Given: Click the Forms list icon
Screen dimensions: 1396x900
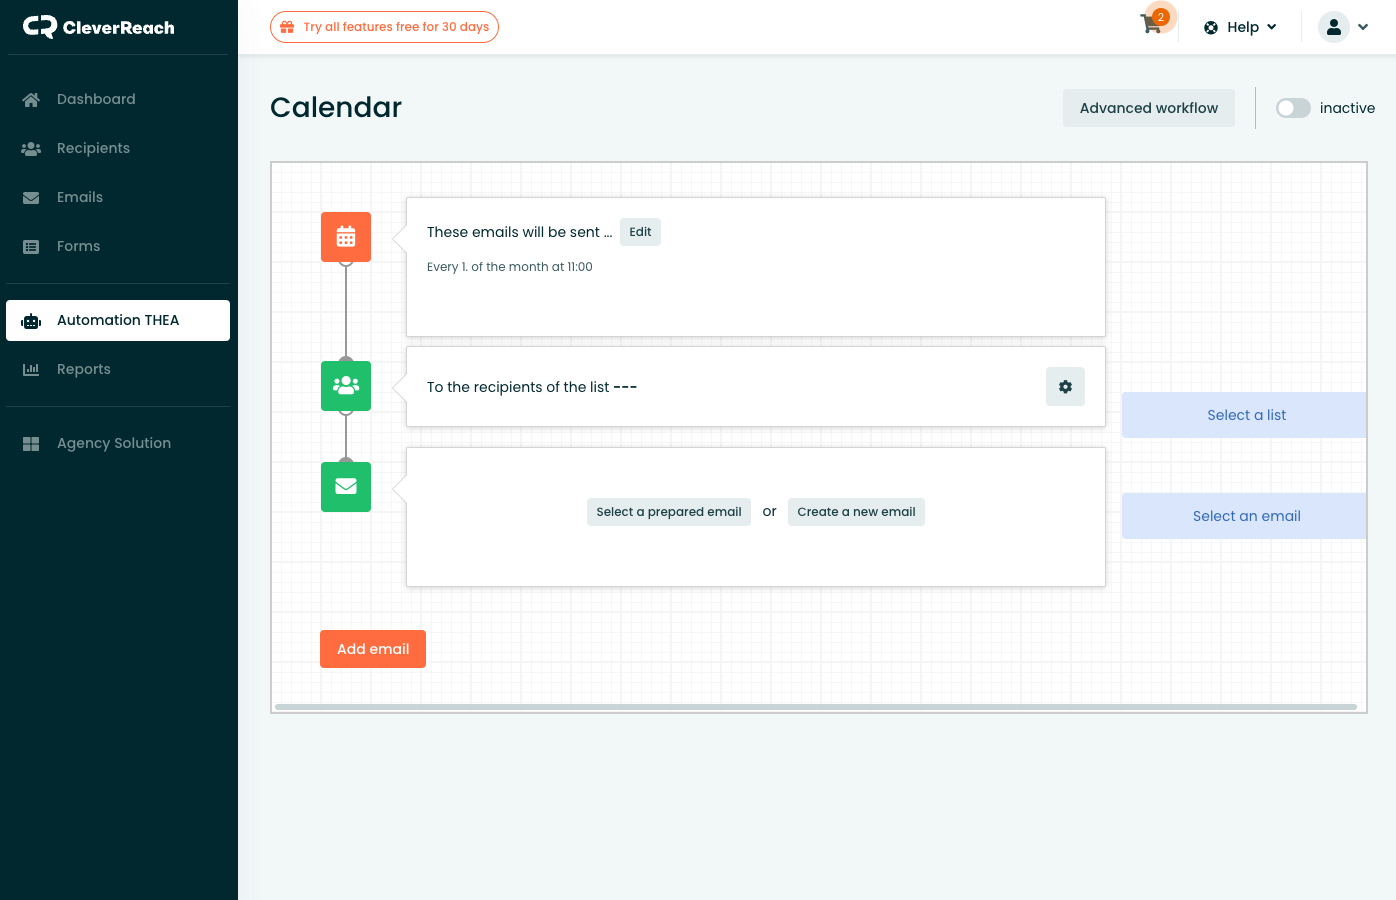Looking at the screenshot, I should pos(31,246).
